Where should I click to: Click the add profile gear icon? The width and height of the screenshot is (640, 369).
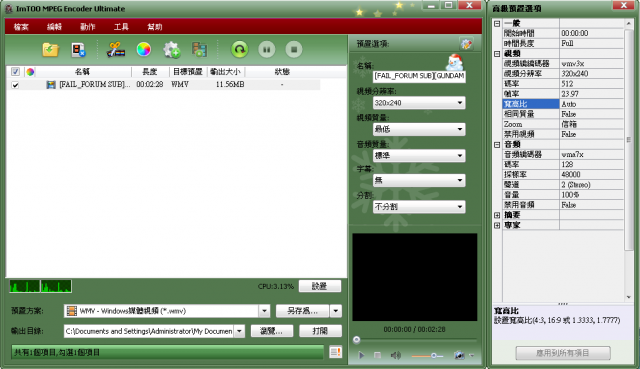pos(171,50)
